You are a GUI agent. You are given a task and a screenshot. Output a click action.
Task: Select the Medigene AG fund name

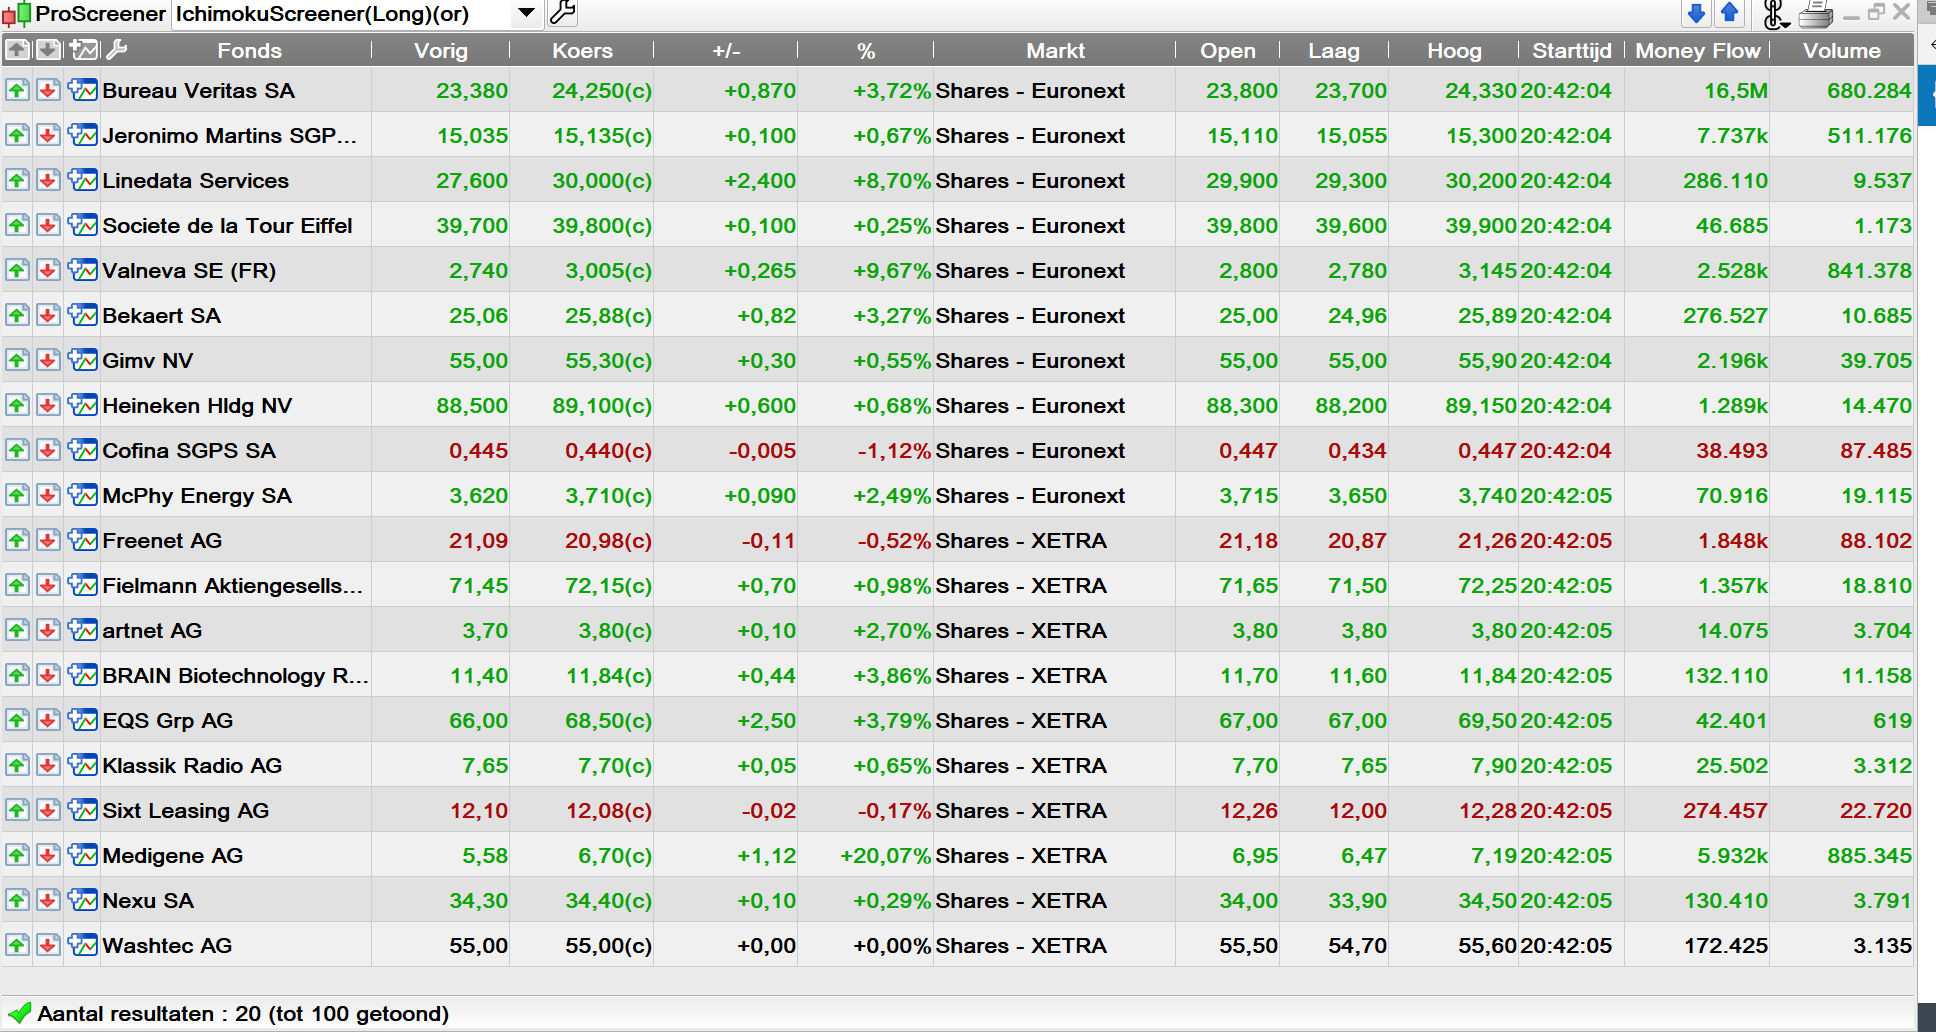(x=173, y=856)
